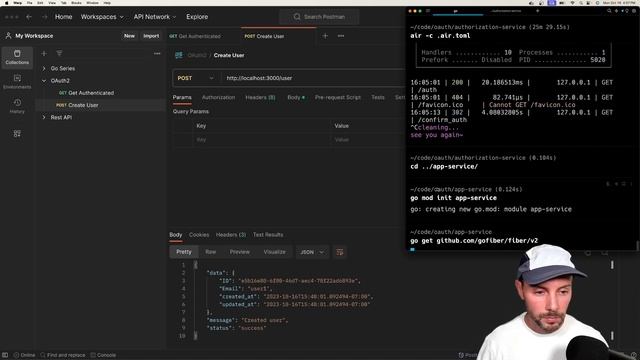Open the Apple menu

point(7,3)
